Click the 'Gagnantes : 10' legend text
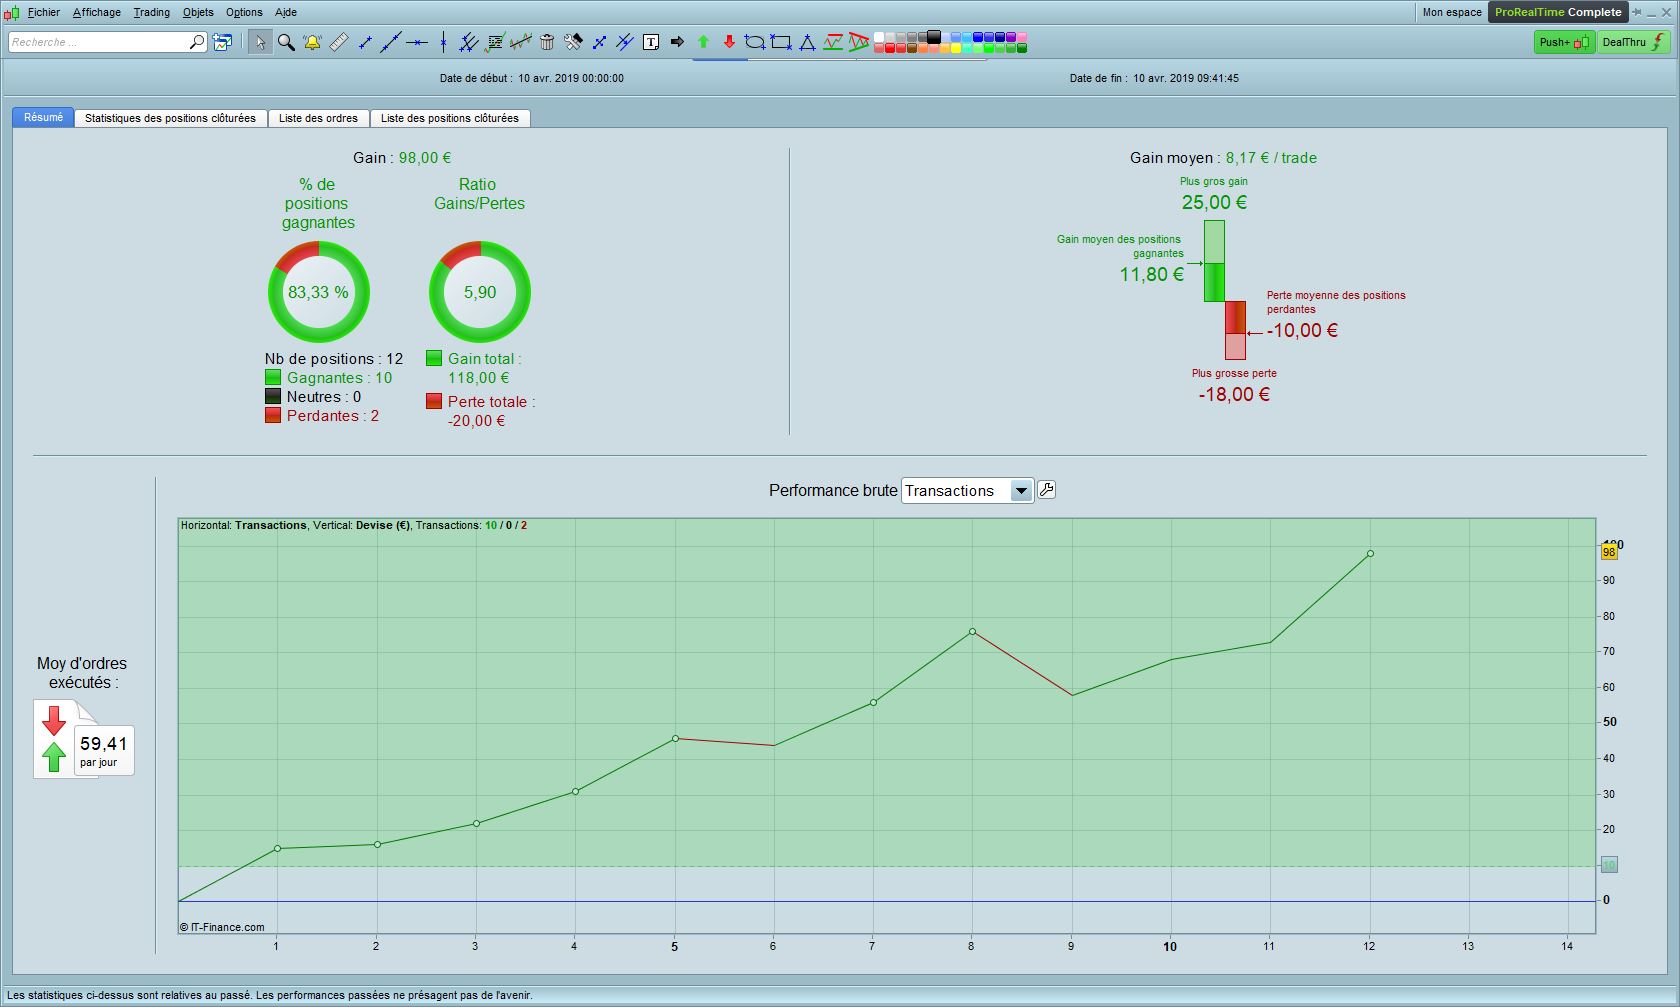This screenshot has width=1680, height=1007. [339, 378]
